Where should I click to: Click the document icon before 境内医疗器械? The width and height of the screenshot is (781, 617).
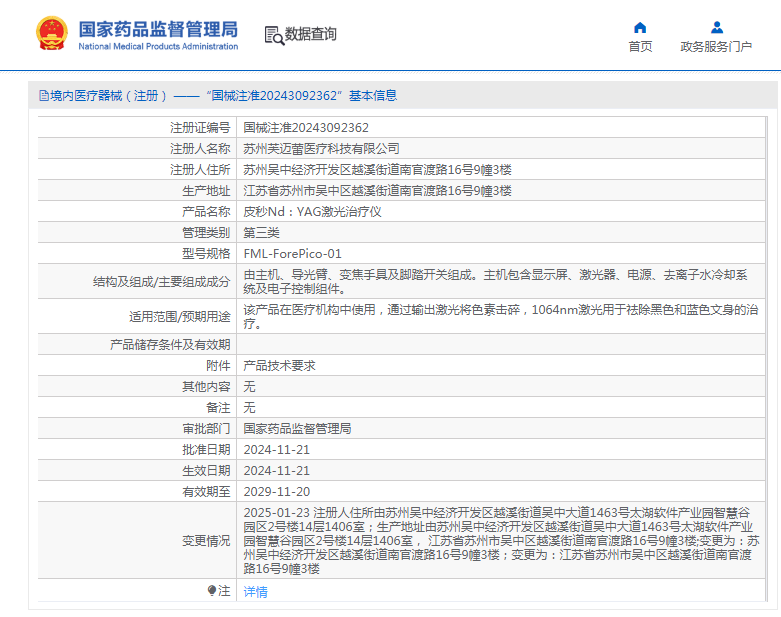coord(44,96)
